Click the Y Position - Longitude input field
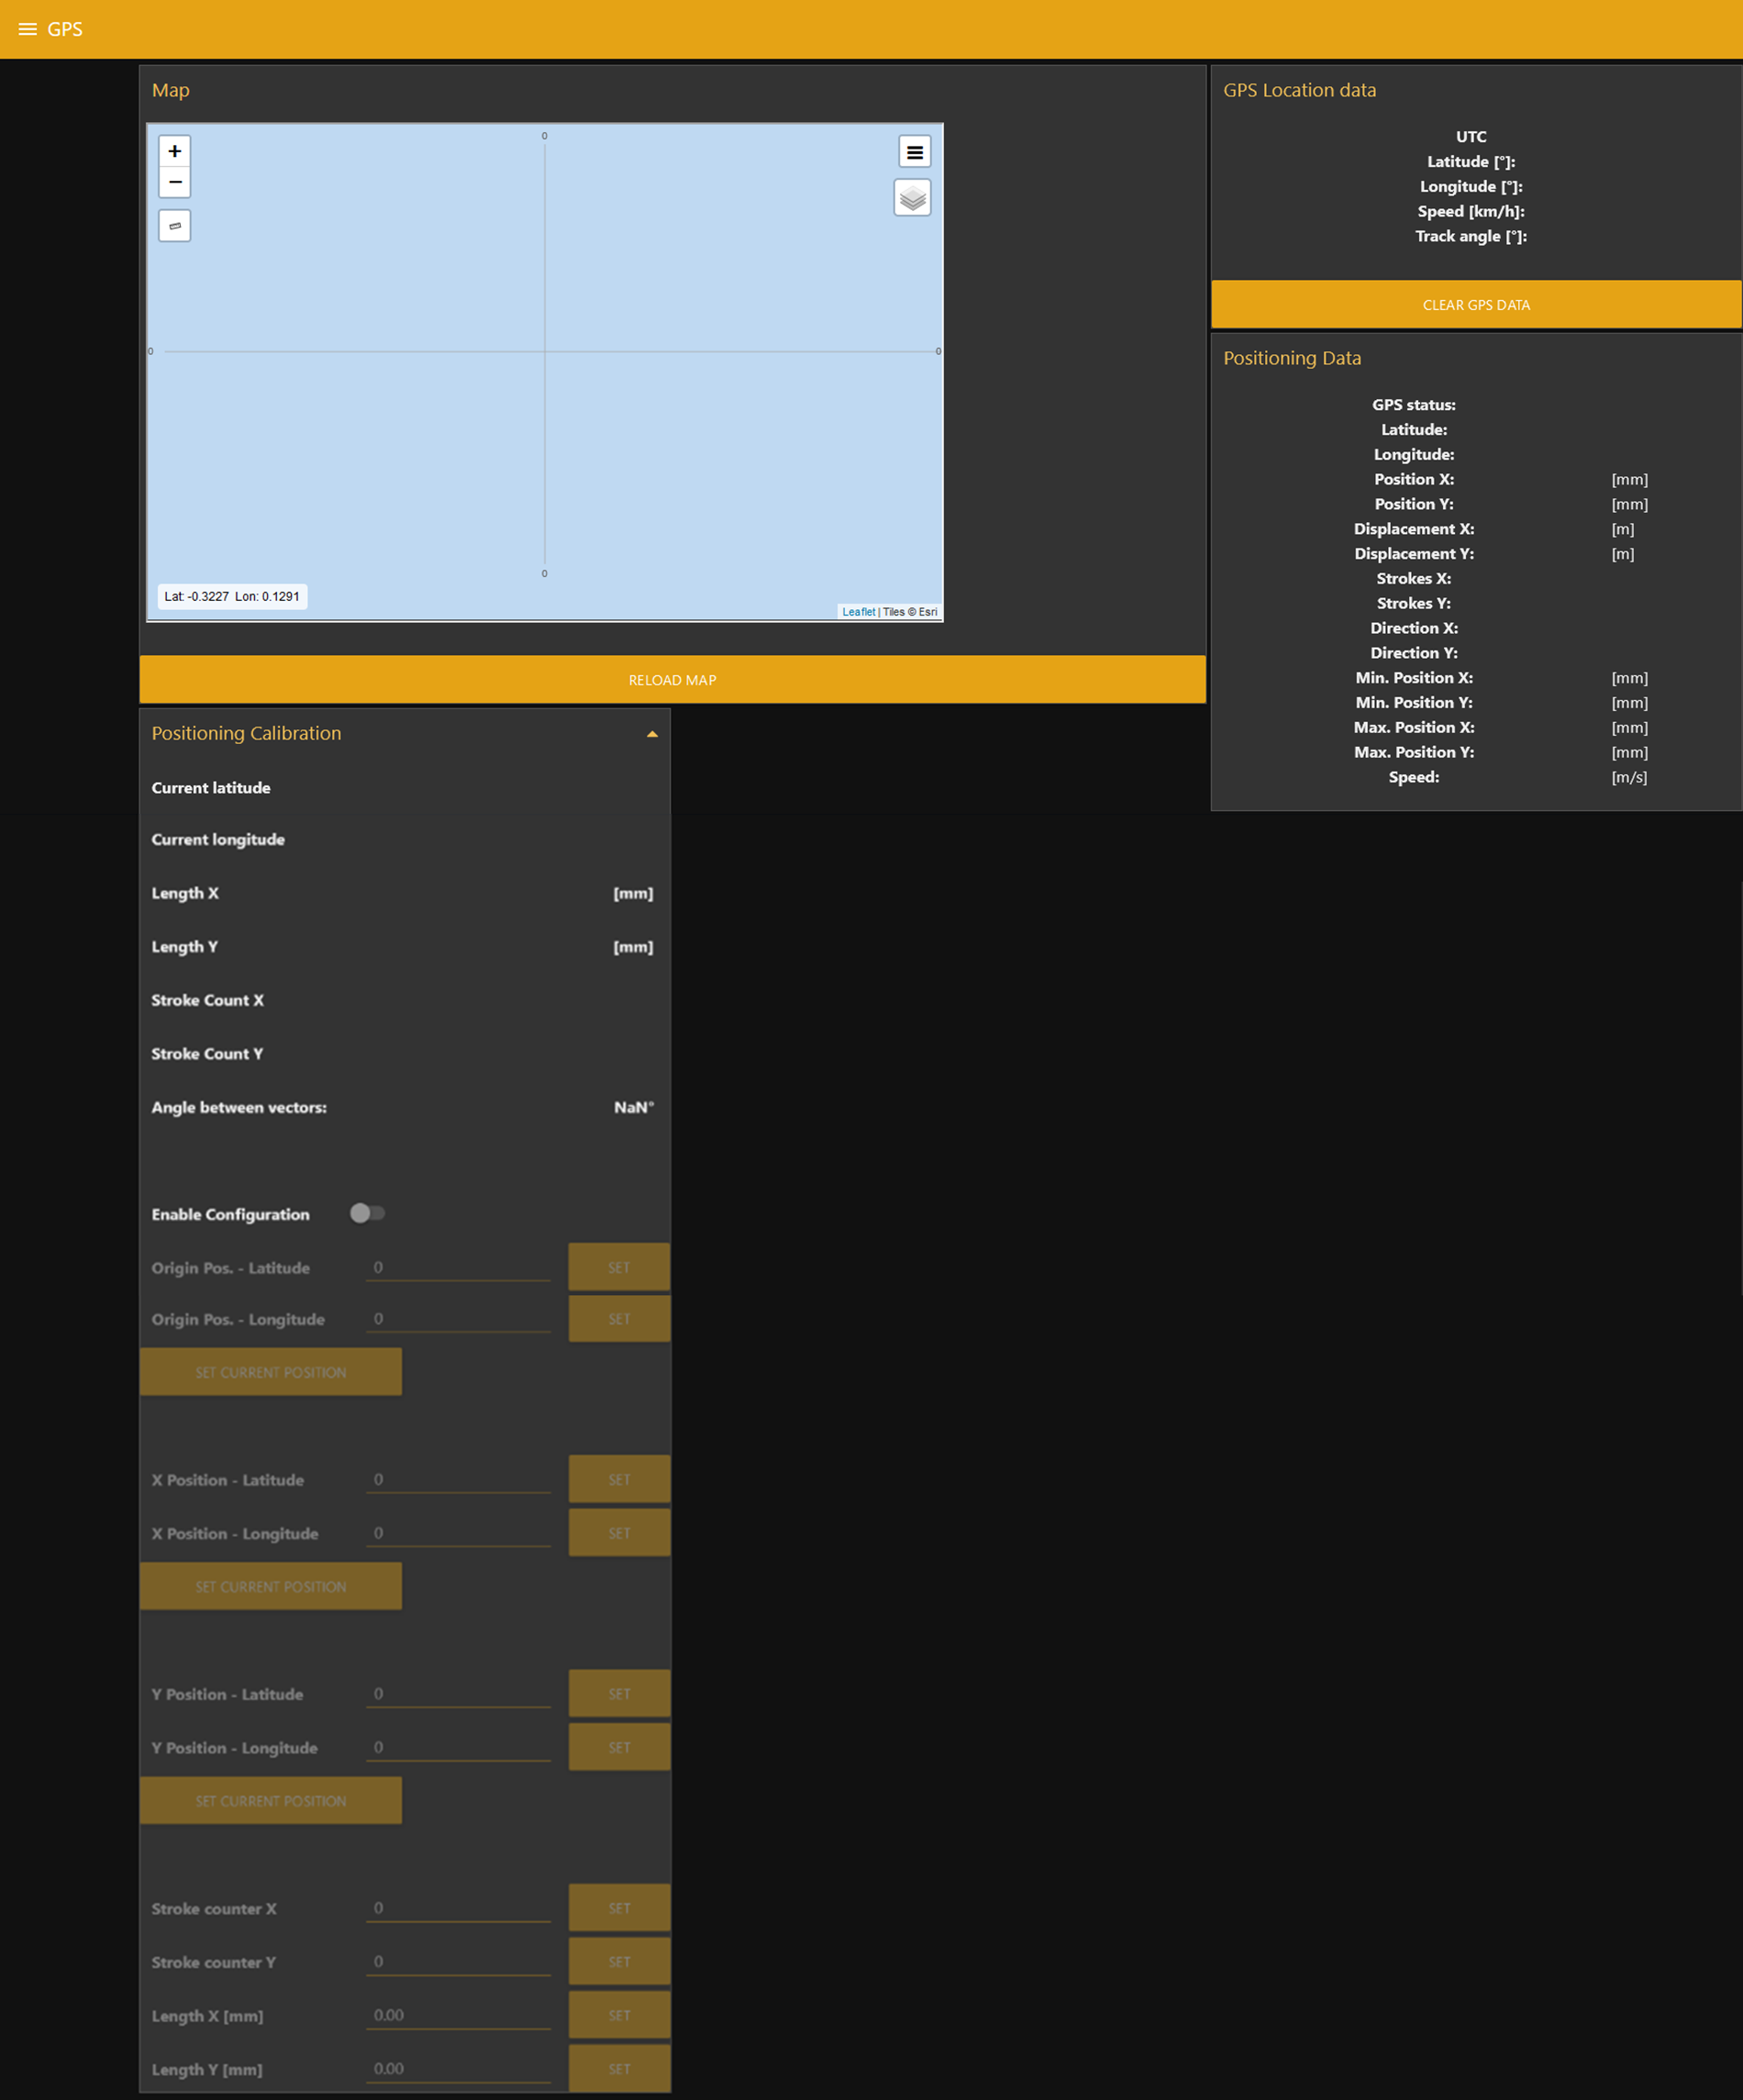 coord(458,1747)
